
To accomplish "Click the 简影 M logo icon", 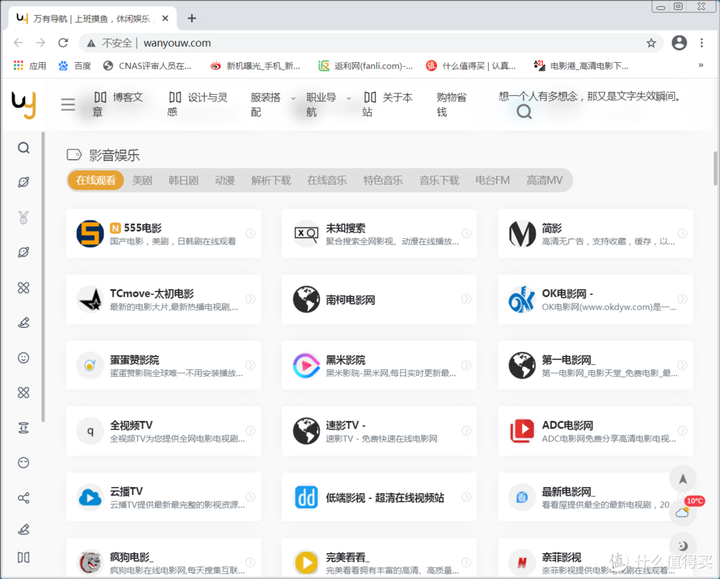I will (522, 234).
